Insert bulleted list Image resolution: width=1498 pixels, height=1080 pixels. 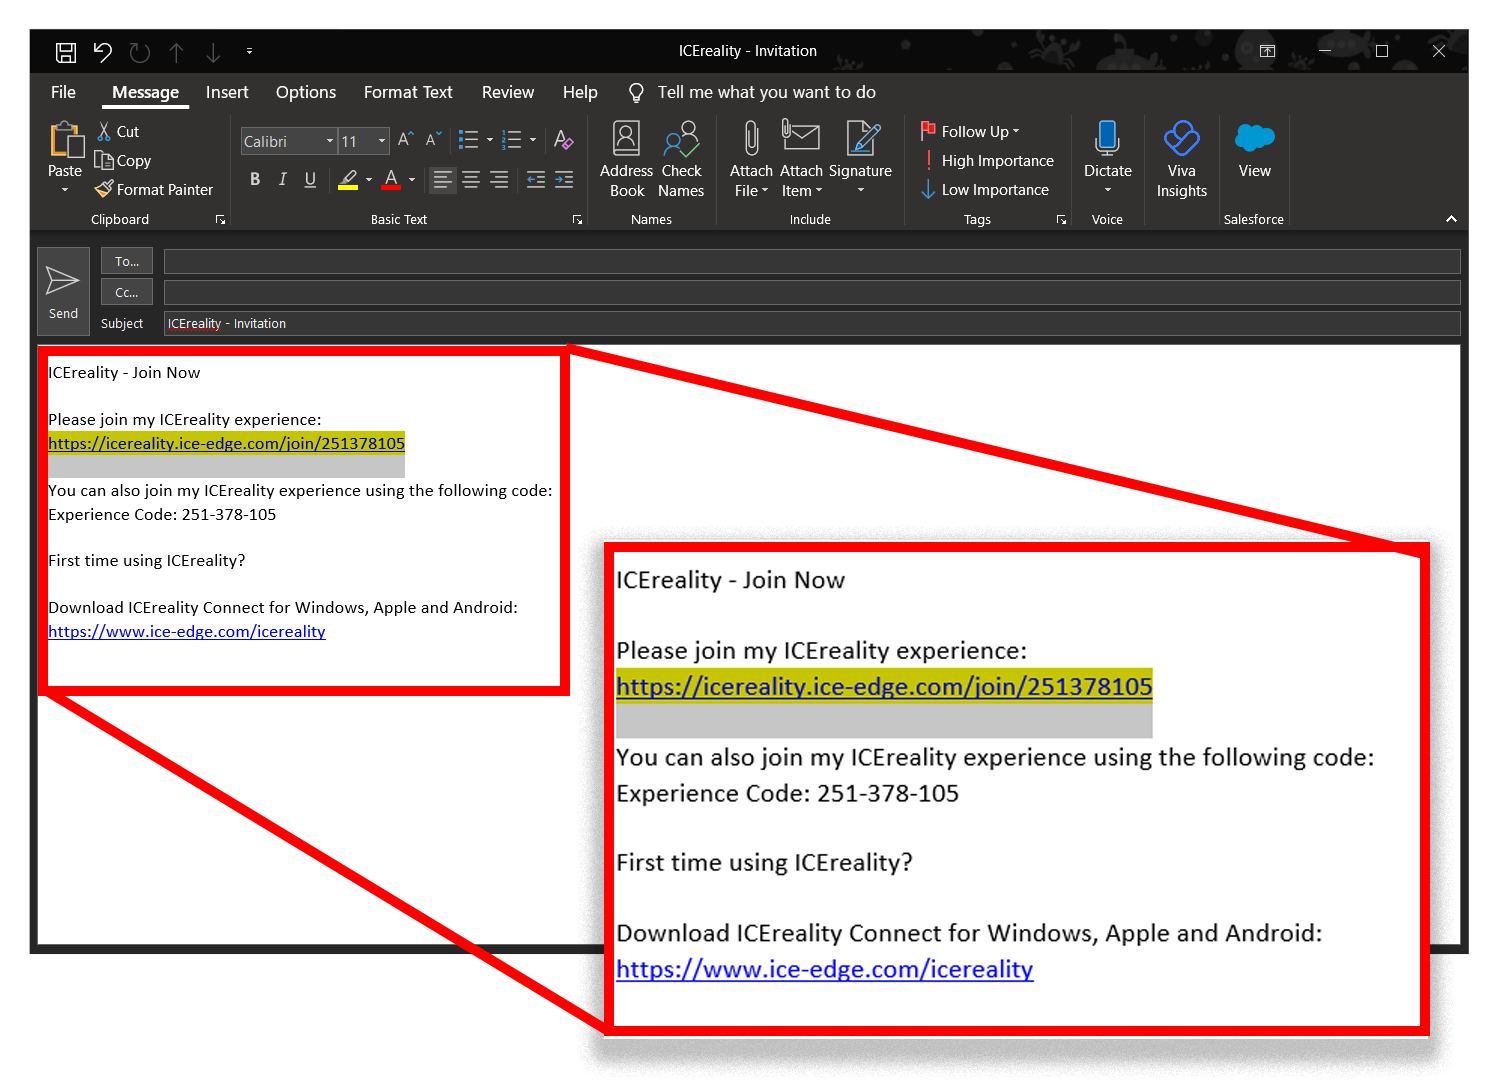click(468, 140)
